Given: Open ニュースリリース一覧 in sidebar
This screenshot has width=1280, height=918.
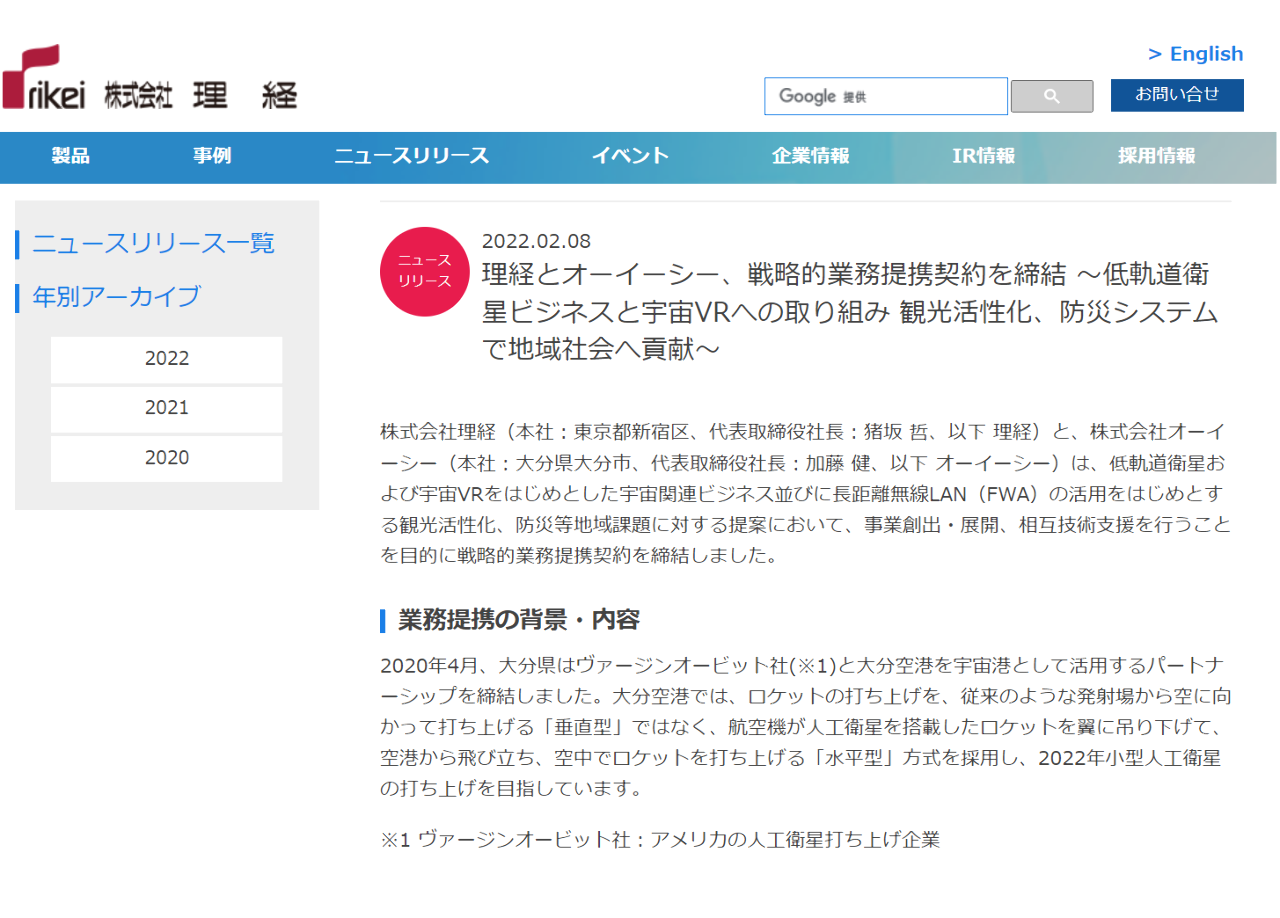Looking at the screenshot, I should [x=154, y=243].
